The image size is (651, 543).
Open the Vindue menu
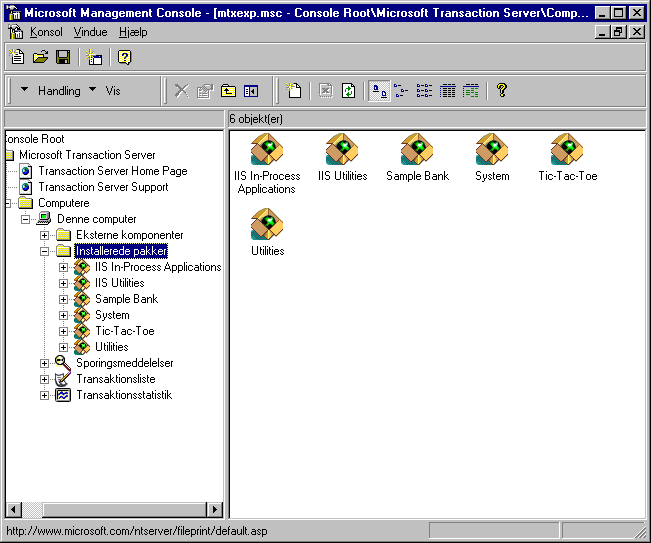pyautogui.click(x=91, y=32)
